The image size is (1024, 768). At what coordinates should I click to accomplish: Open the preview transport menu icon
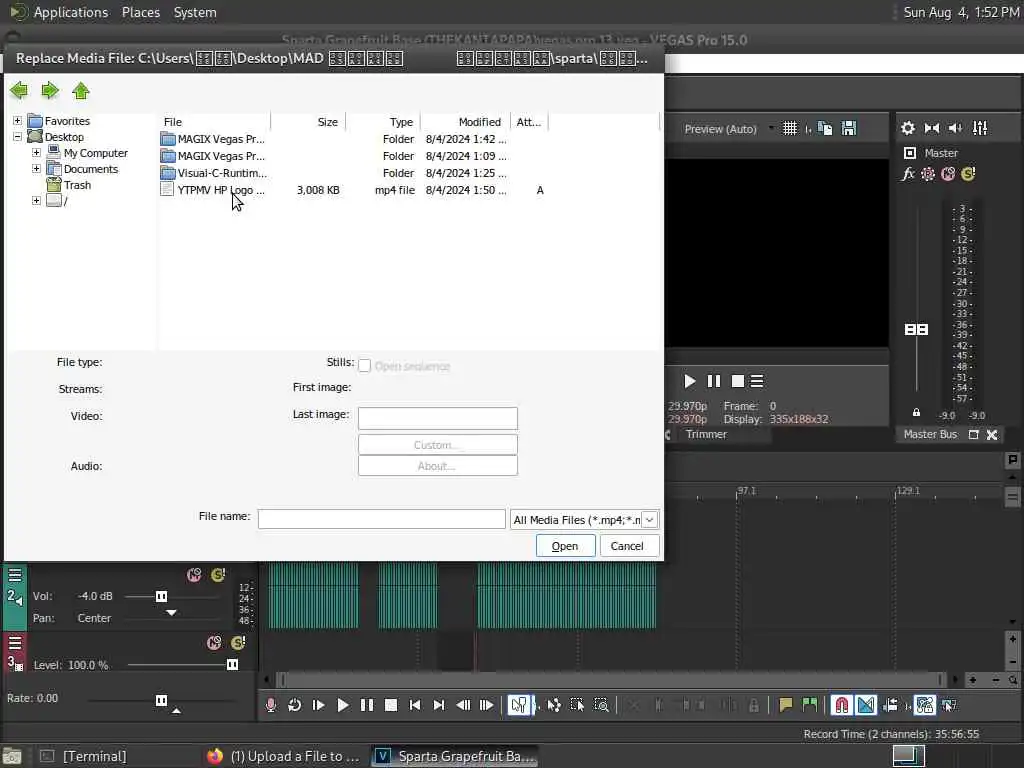(757, 381)
